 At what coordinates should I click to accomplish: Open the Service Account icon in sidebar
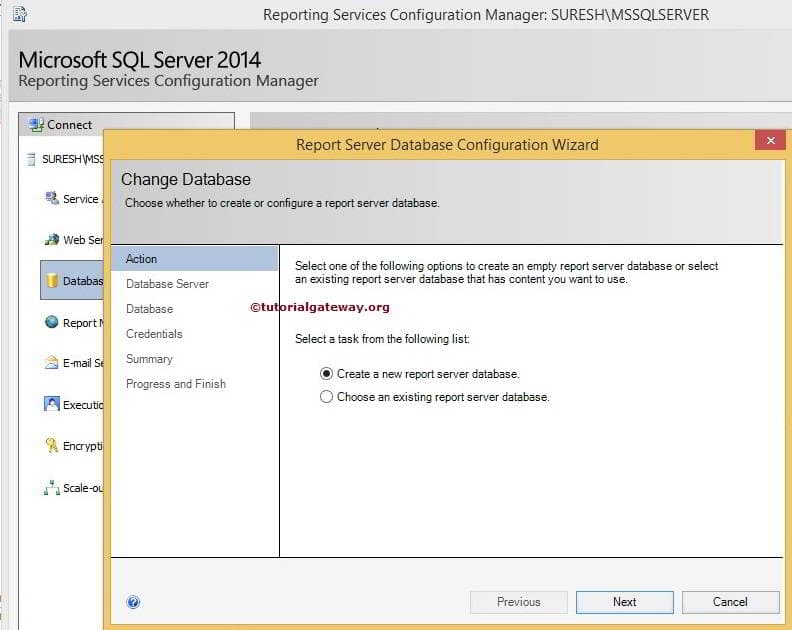click(x=51, y=198)
